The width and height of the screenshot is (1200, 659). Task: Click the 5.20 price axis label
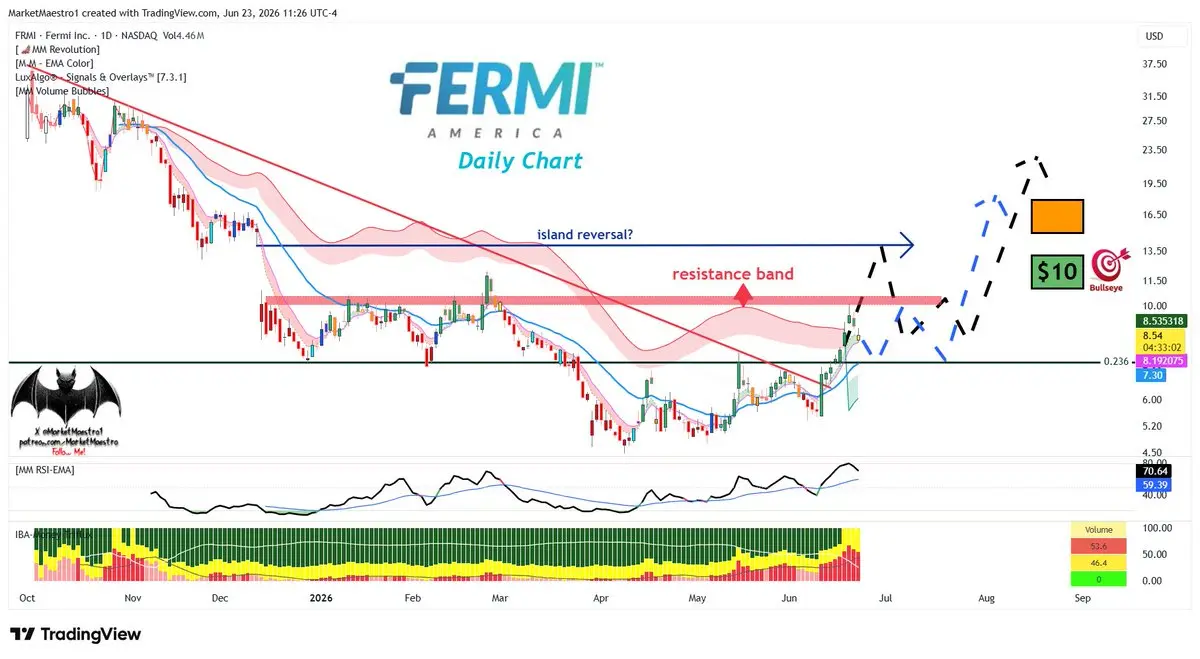(1152, 426)
